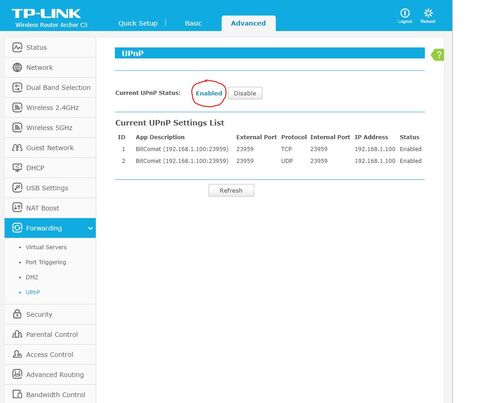Click the Reboot icon in header
The height and width of the screenshot is (403, 480).
point(428,13)
